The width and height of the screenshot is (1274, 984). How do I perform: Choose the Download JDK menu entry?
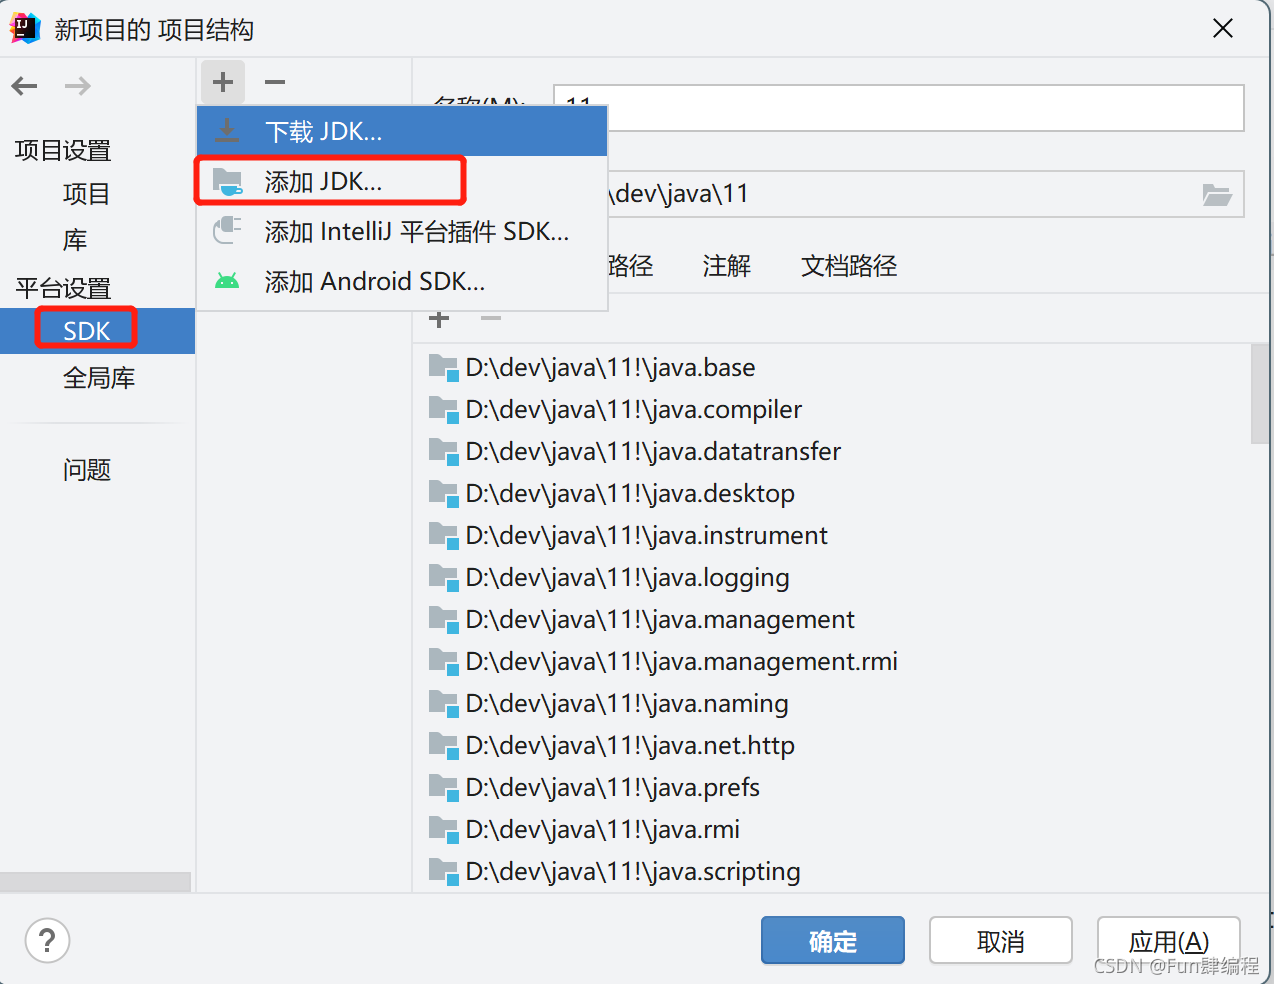402,131
